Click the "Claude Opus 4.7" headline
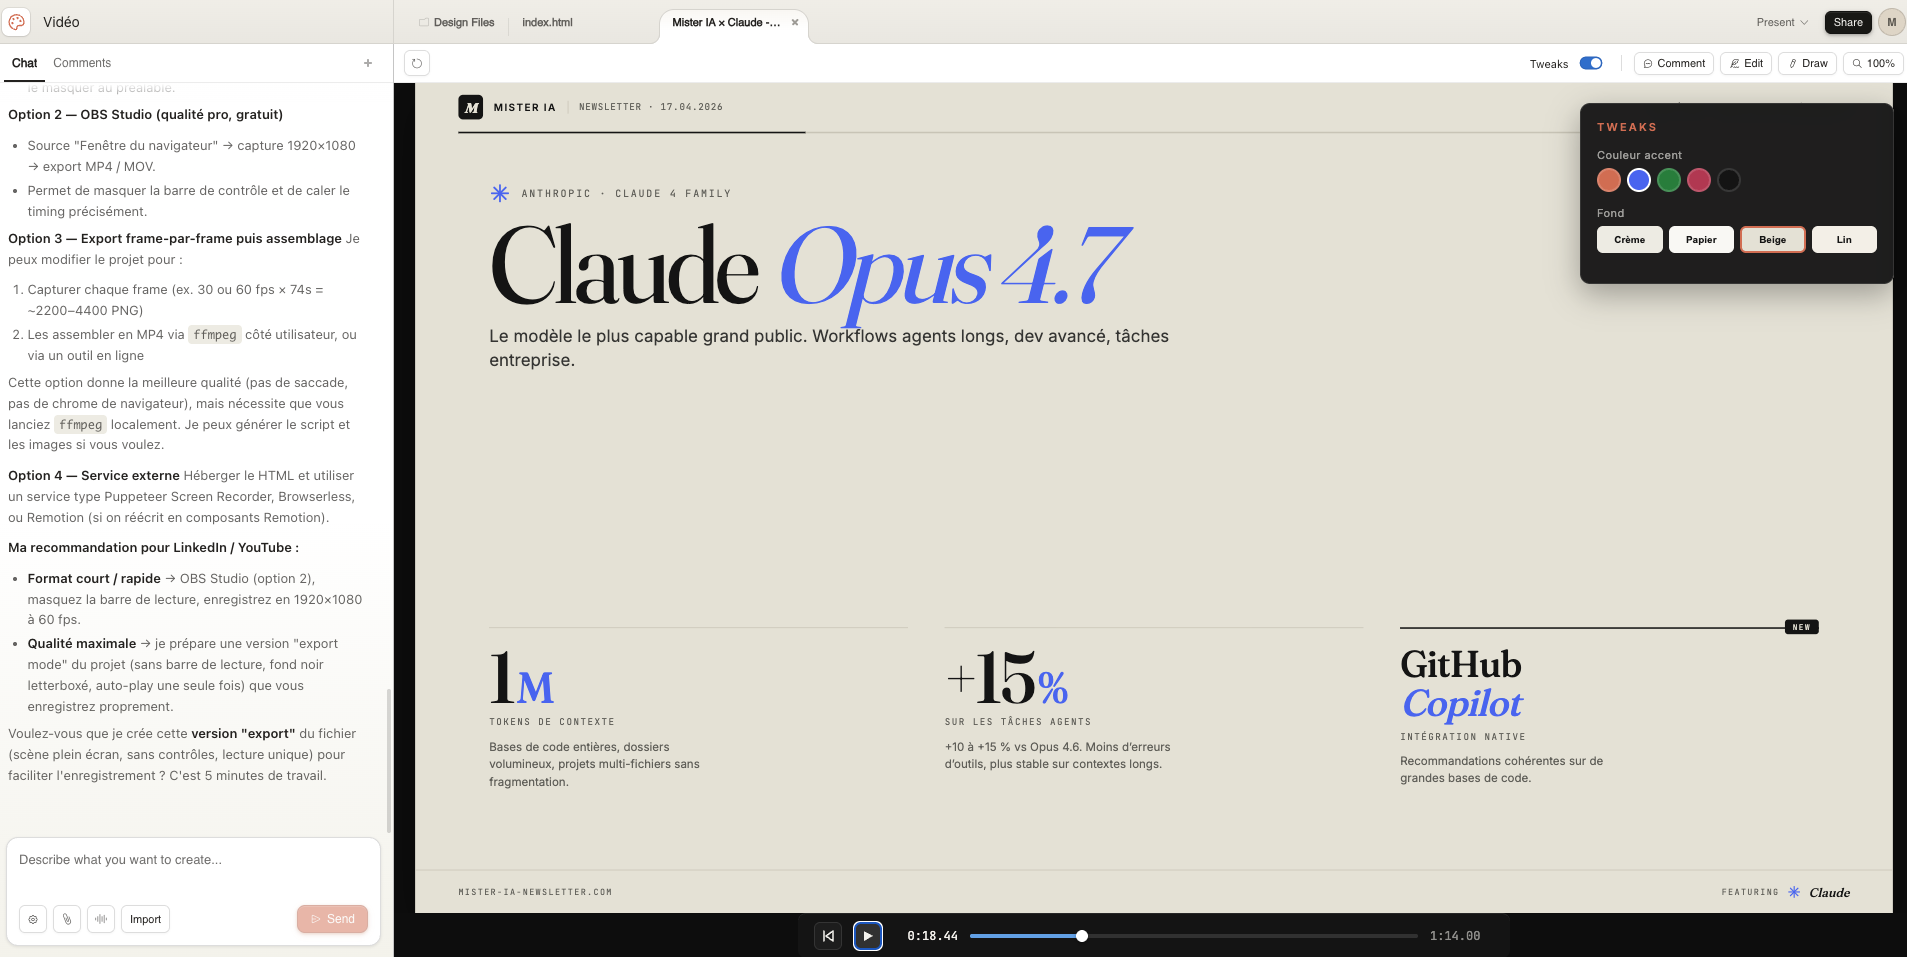1907x957 pixels. point(811,268)
